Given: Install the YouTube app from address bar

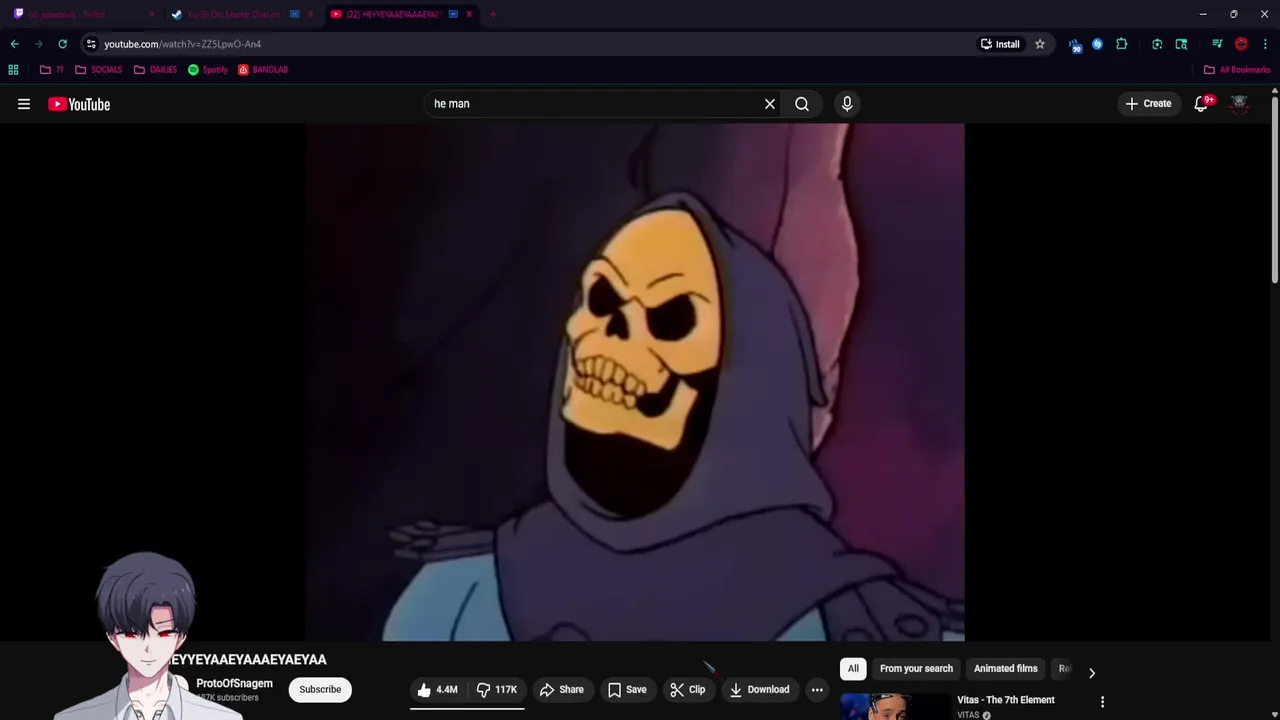Looking at the screenshot, I should [1000, 44].
